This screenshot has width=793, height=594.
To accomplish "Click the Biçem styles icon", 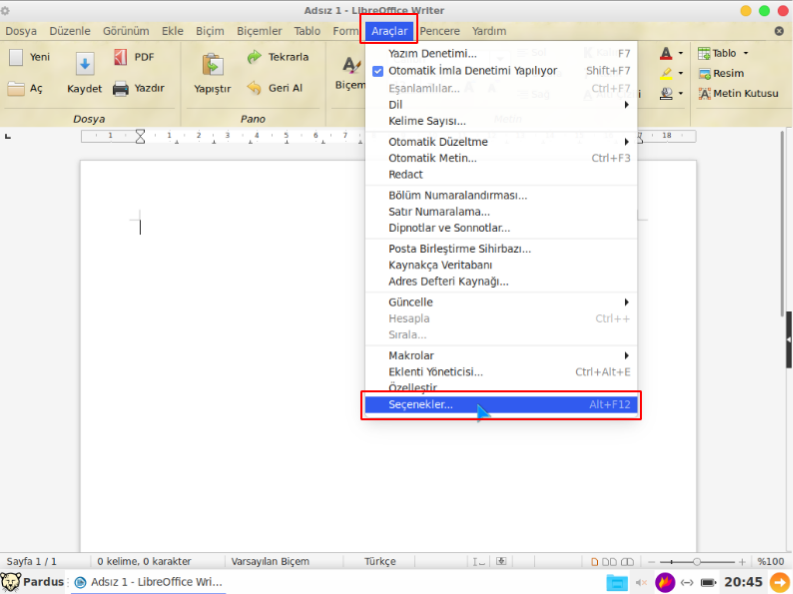I will (x=351, y=65).
